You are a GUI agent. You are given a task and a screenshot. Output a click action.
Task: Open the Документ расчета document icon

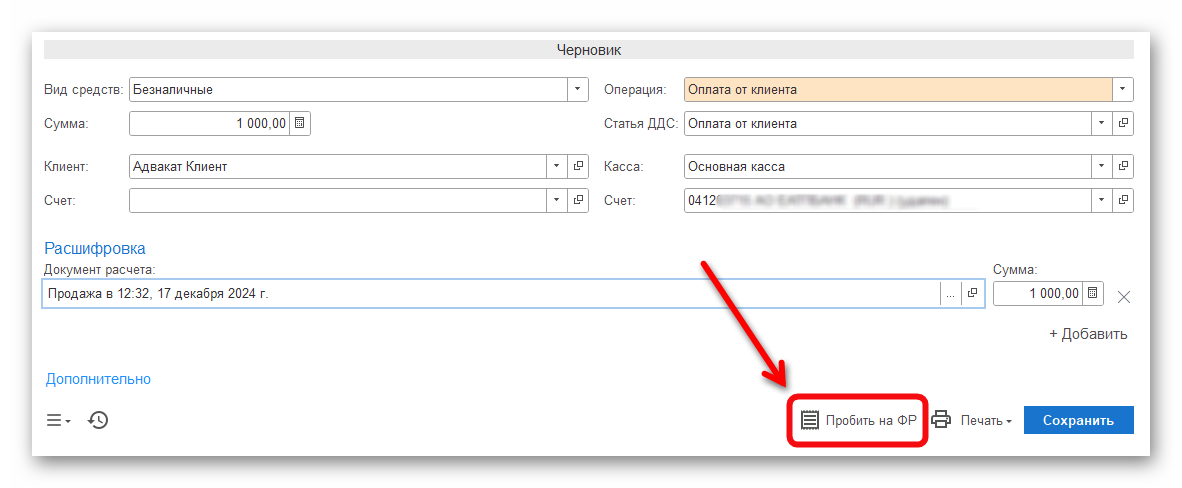pyautogui.click(x=972, y=294)
